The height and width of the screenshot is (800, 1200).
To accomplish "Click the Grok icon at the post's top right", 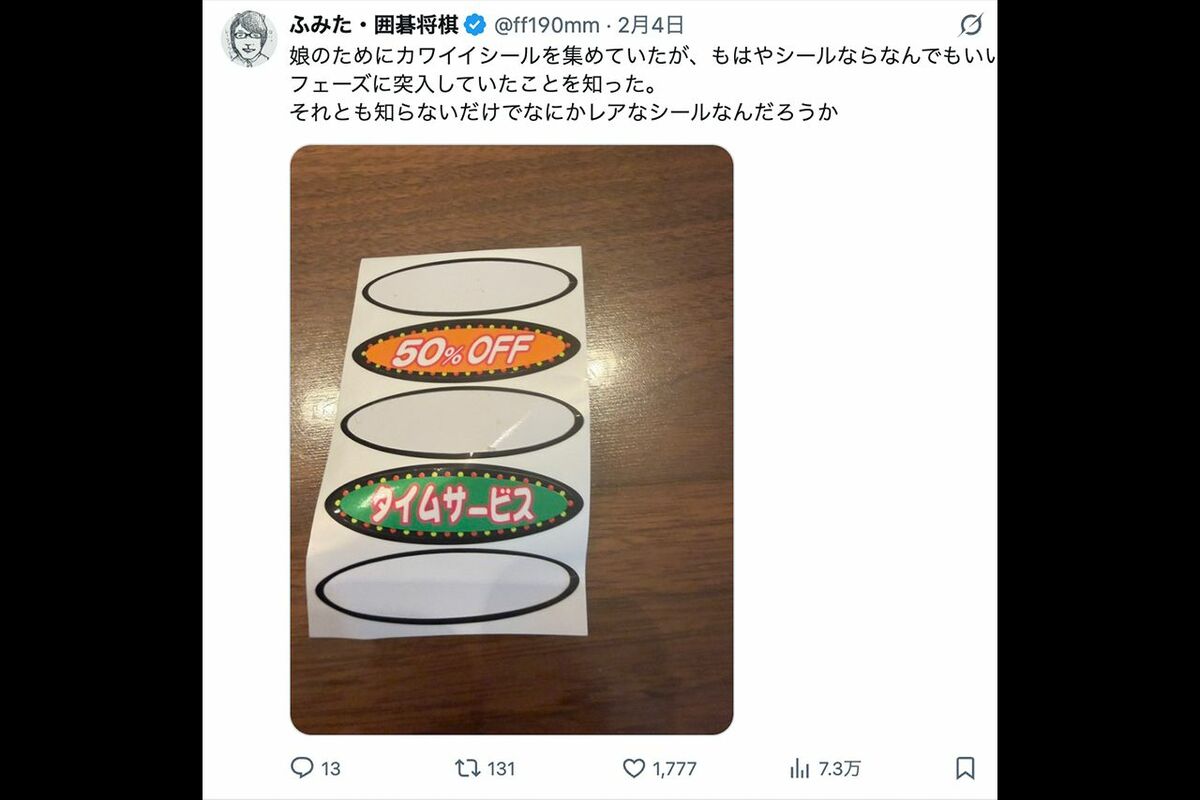I will [x=970, y=25].
